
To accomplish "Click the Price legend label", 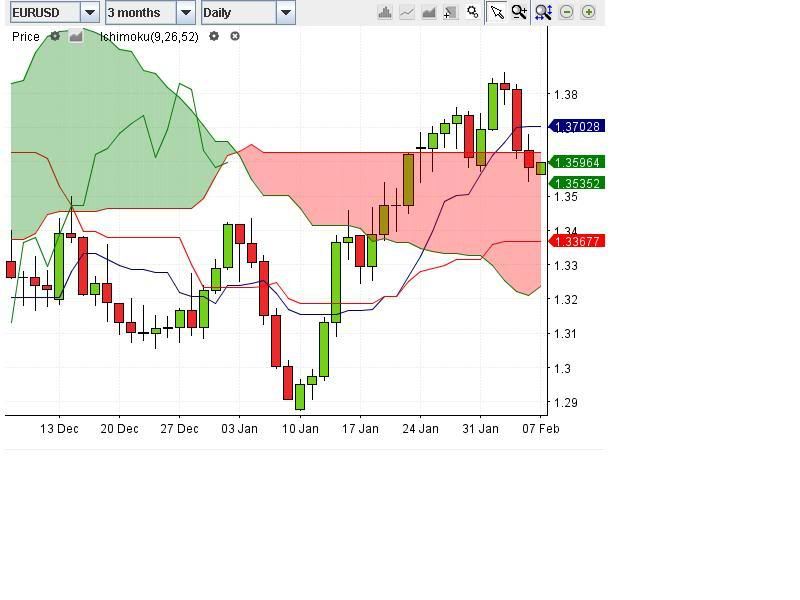I will pyautogui.click(x=26, y=36).
